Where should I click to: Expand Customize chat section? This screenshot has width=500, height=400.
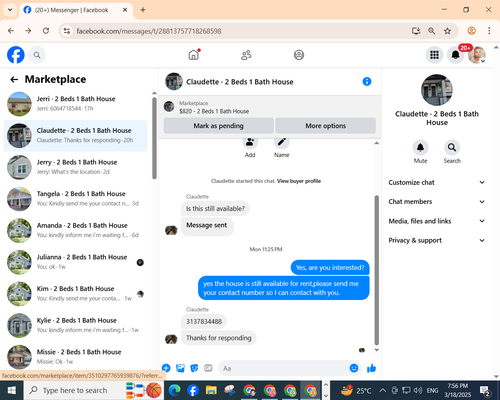436,182
